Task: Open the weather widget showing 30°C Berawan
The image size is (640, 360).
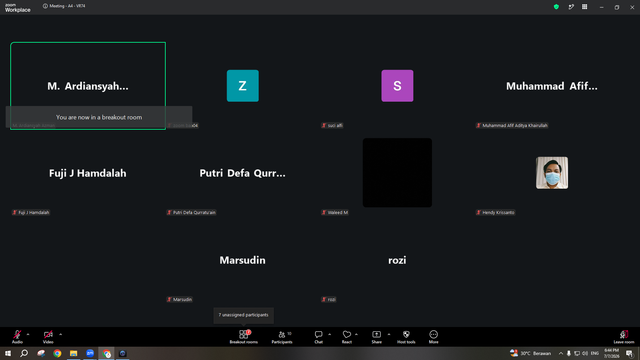Action: [531, 353]
